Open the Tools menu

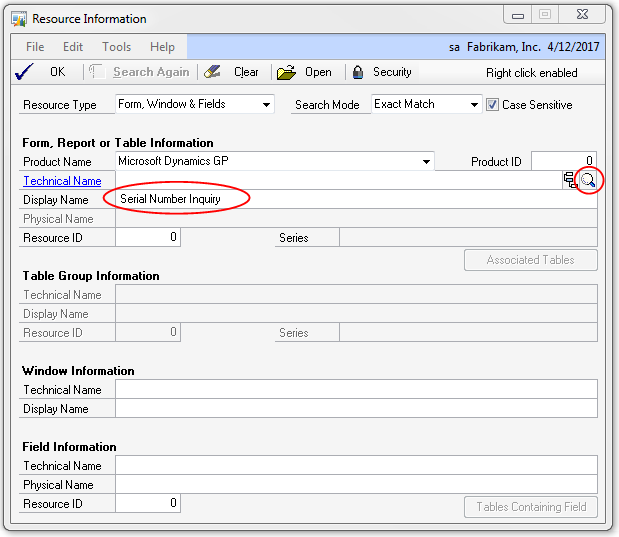pyautogui.click(x=116, y=47)
